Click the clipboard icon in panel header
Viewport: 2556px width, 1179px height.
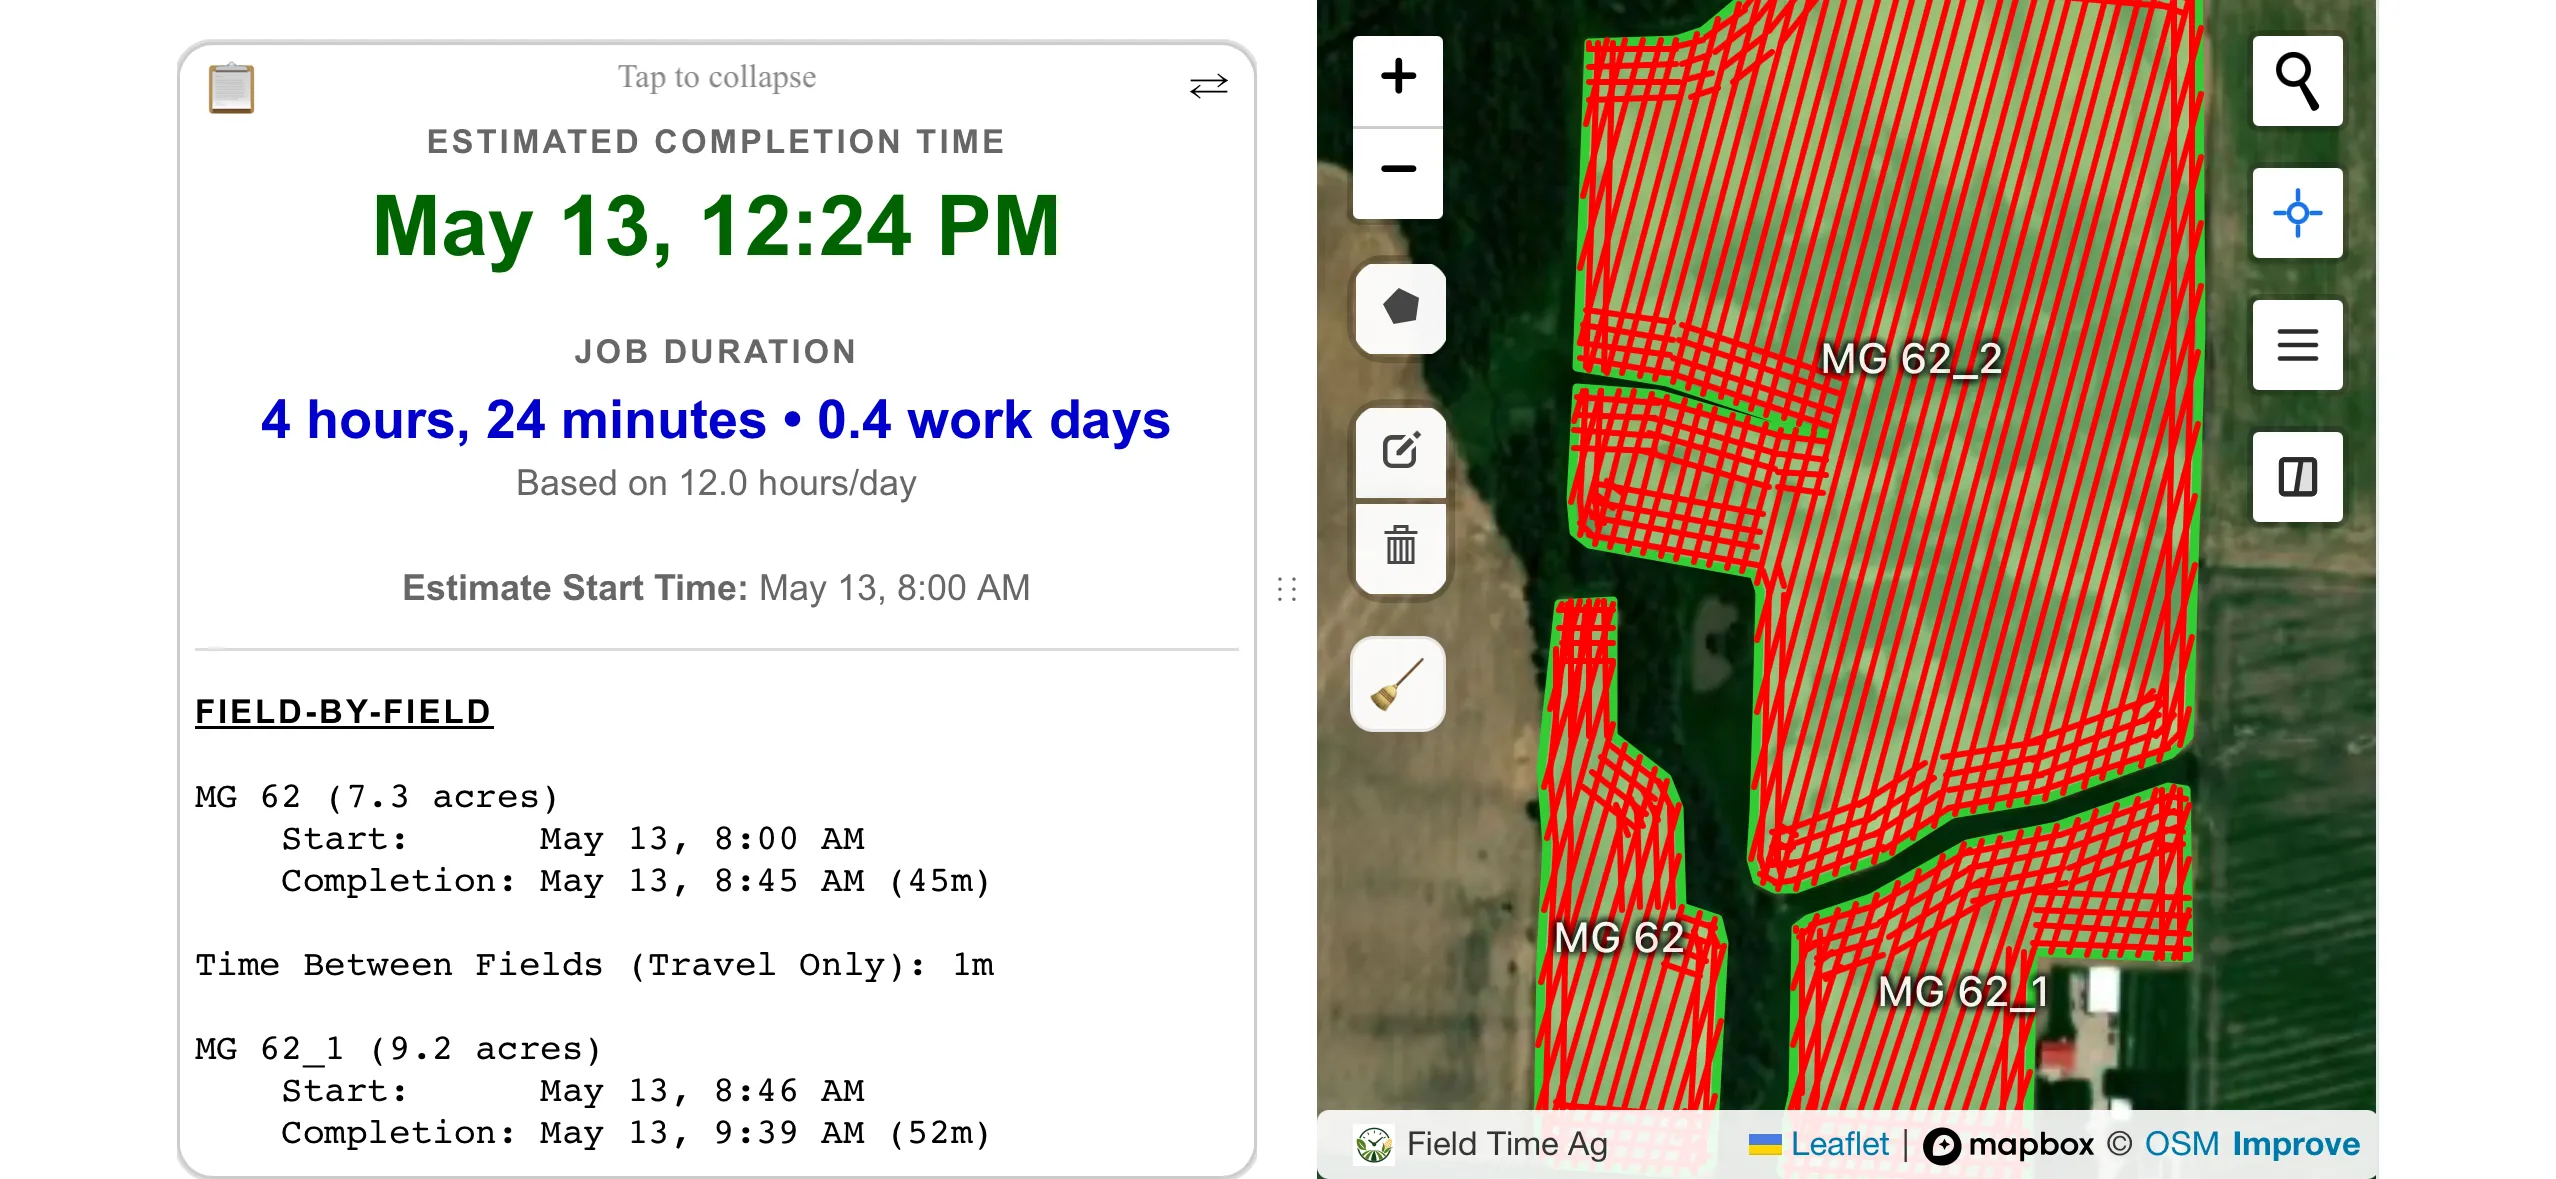(x=231, y=88)
